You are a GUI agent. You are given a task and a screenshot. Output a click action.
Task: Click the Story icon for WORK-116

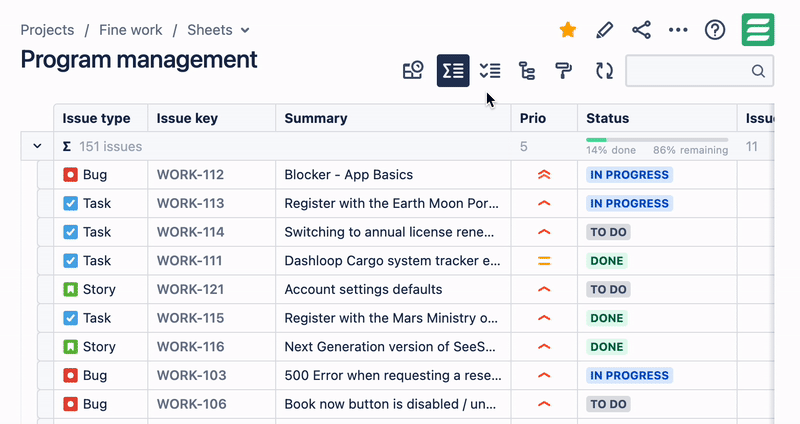click(70, 347)
